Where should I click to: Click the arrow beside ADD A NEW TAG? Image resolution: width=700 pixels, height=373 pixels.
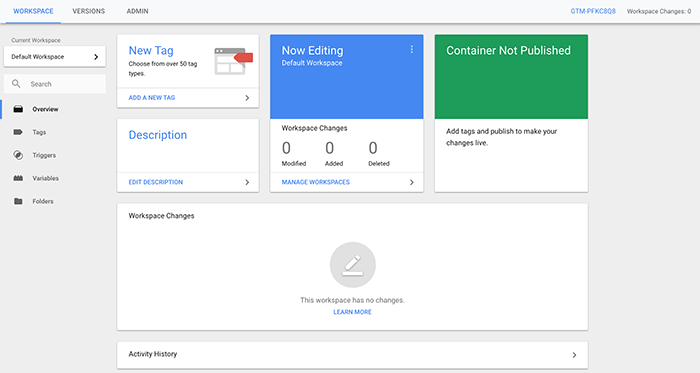click(x=247, y=98)
